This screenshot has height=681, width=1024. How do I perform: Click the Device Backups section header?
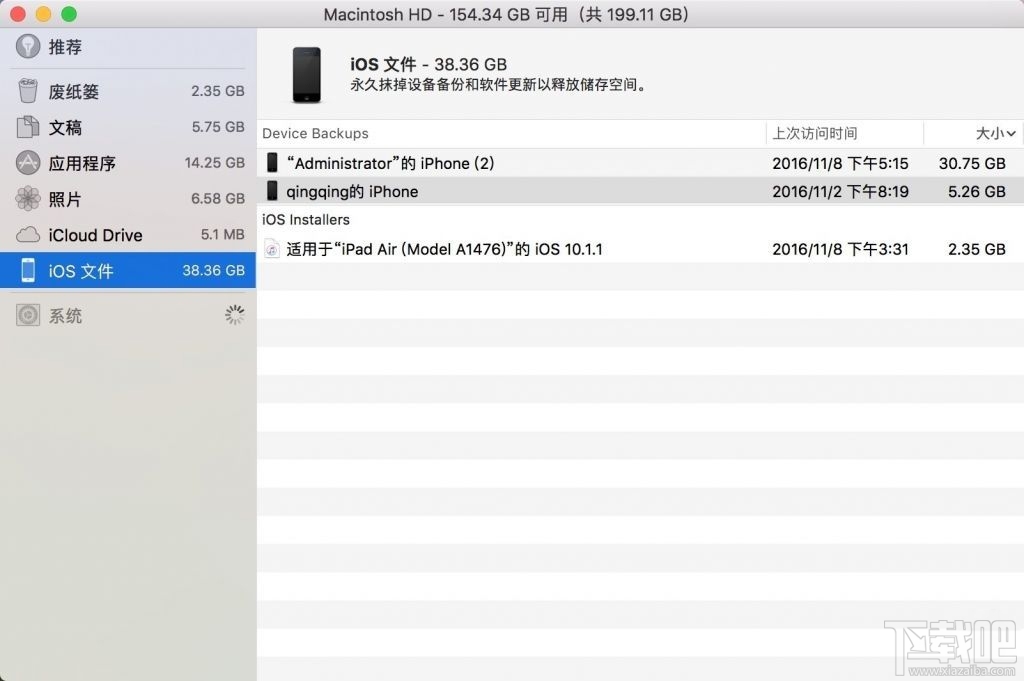[315, 133]
